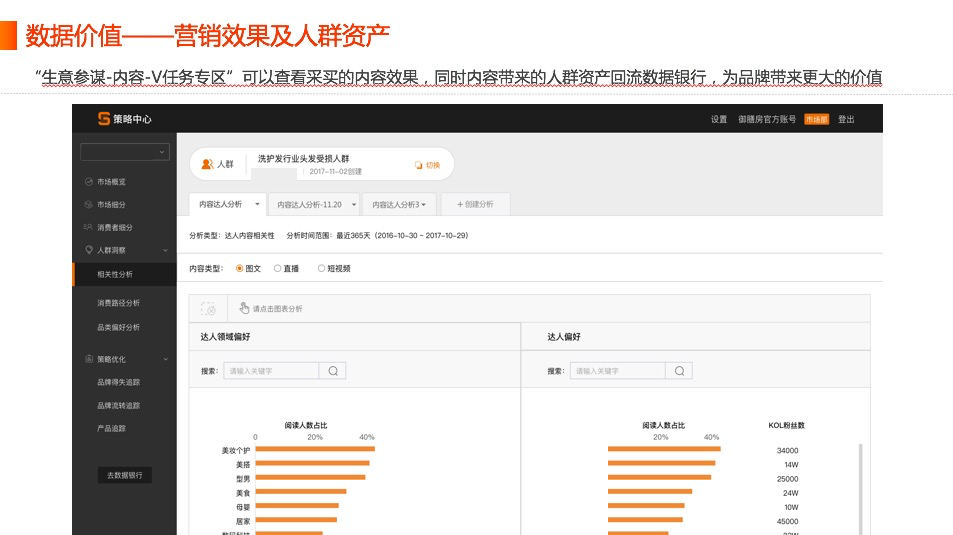Click keyword search field in 达人领域偏好
Viewport: 953px width, 535px height.
point(271,371)
